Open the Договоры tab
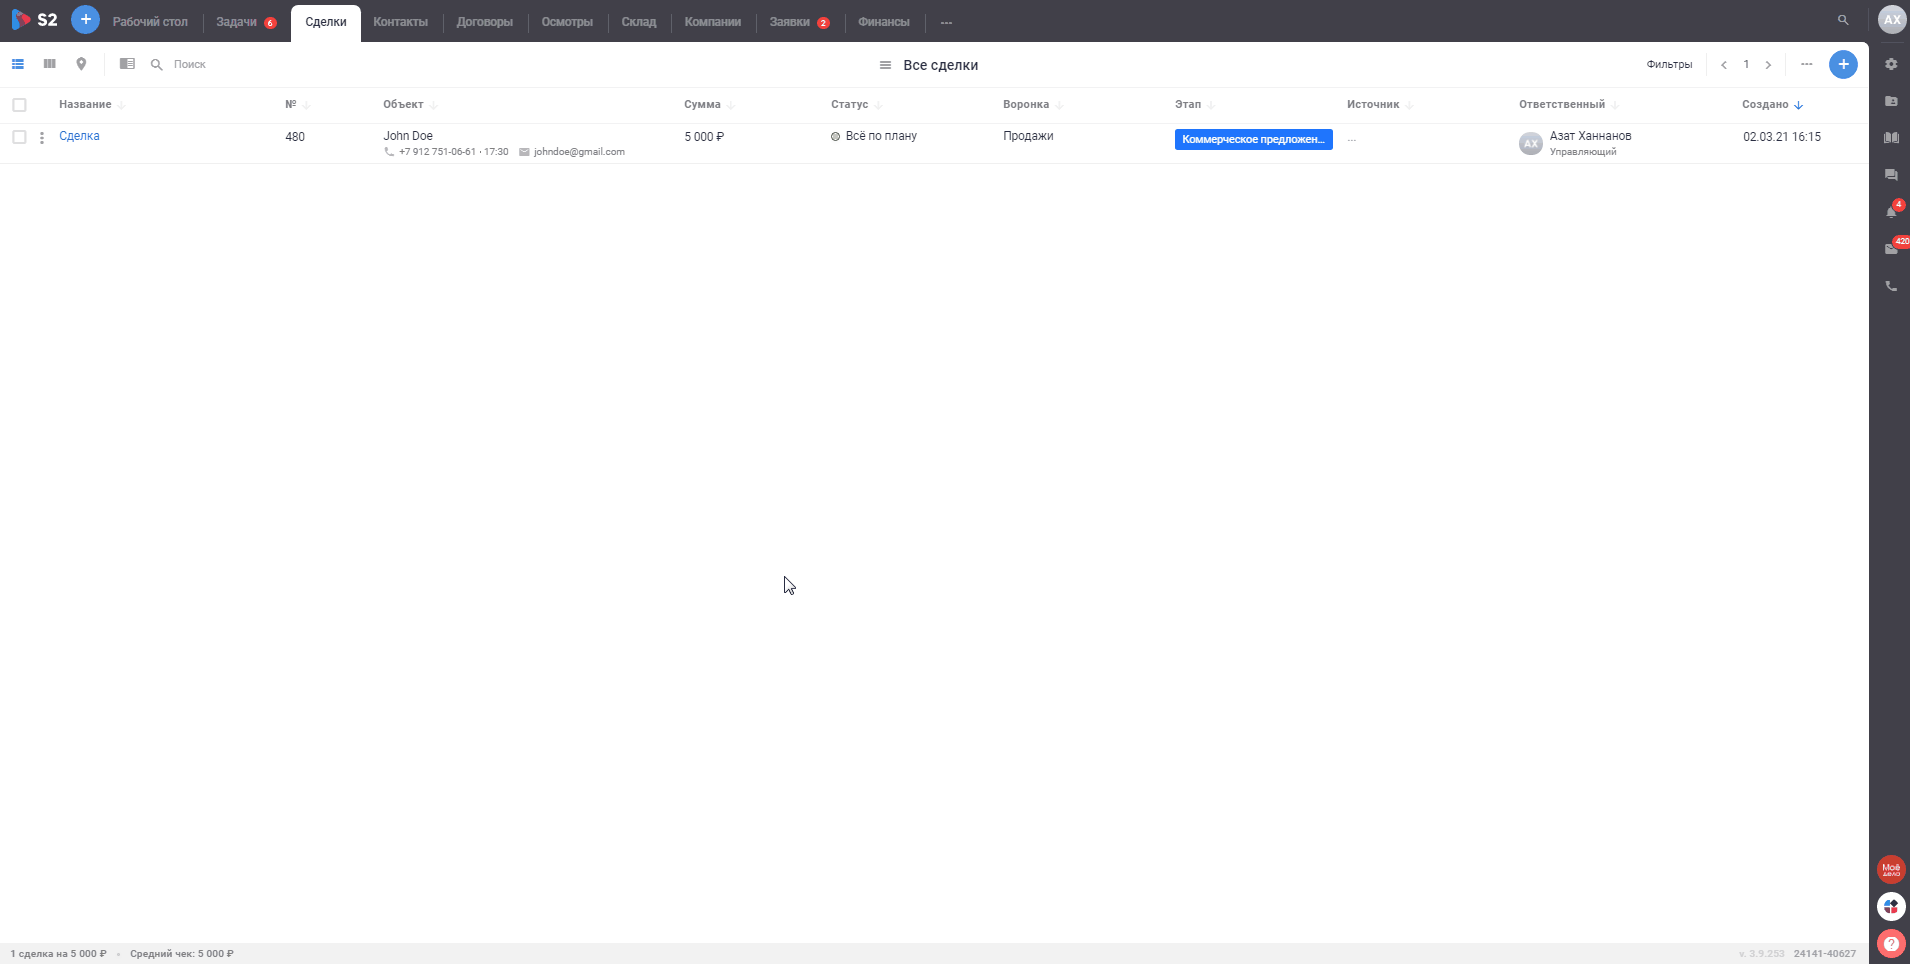The height and width of the screenshot is (964, 1910). point(485,22)
